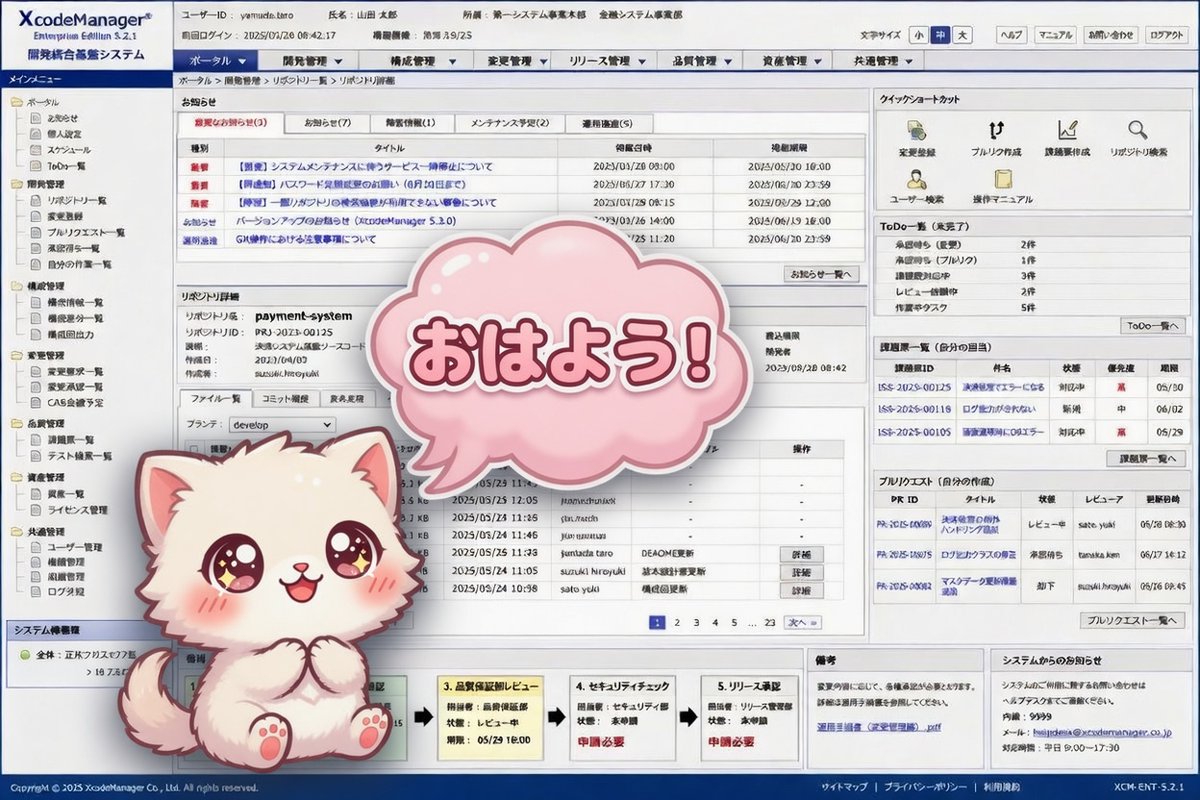This screenshot has height=800, width=1200.
Task: Click the page icon next to 構成図出力
Action: point(36,333)
